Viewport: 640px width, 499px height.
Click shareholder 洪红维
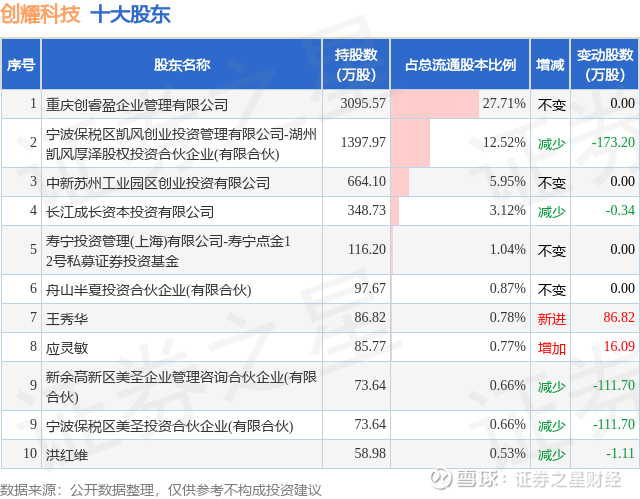point(67,455)
